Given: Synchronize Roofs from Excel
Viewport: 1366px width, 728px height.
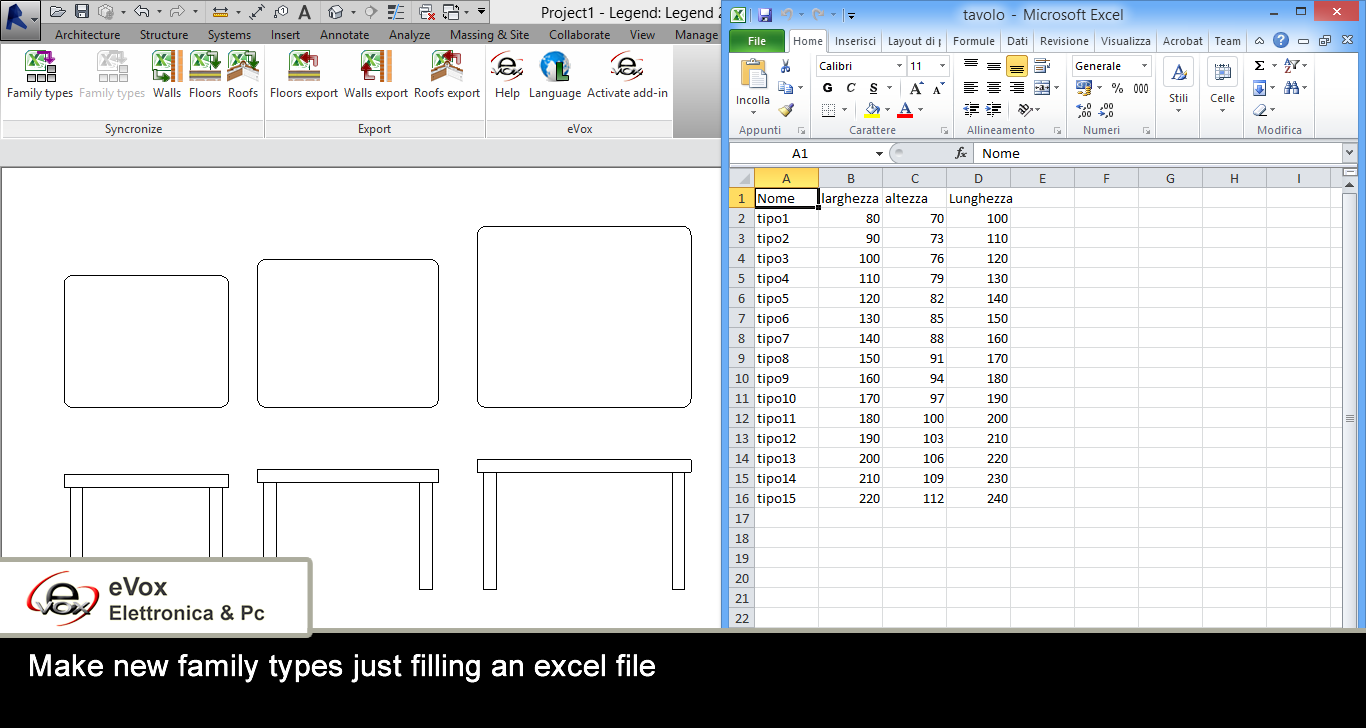Looking at the screenshot, I should point(243,75).
